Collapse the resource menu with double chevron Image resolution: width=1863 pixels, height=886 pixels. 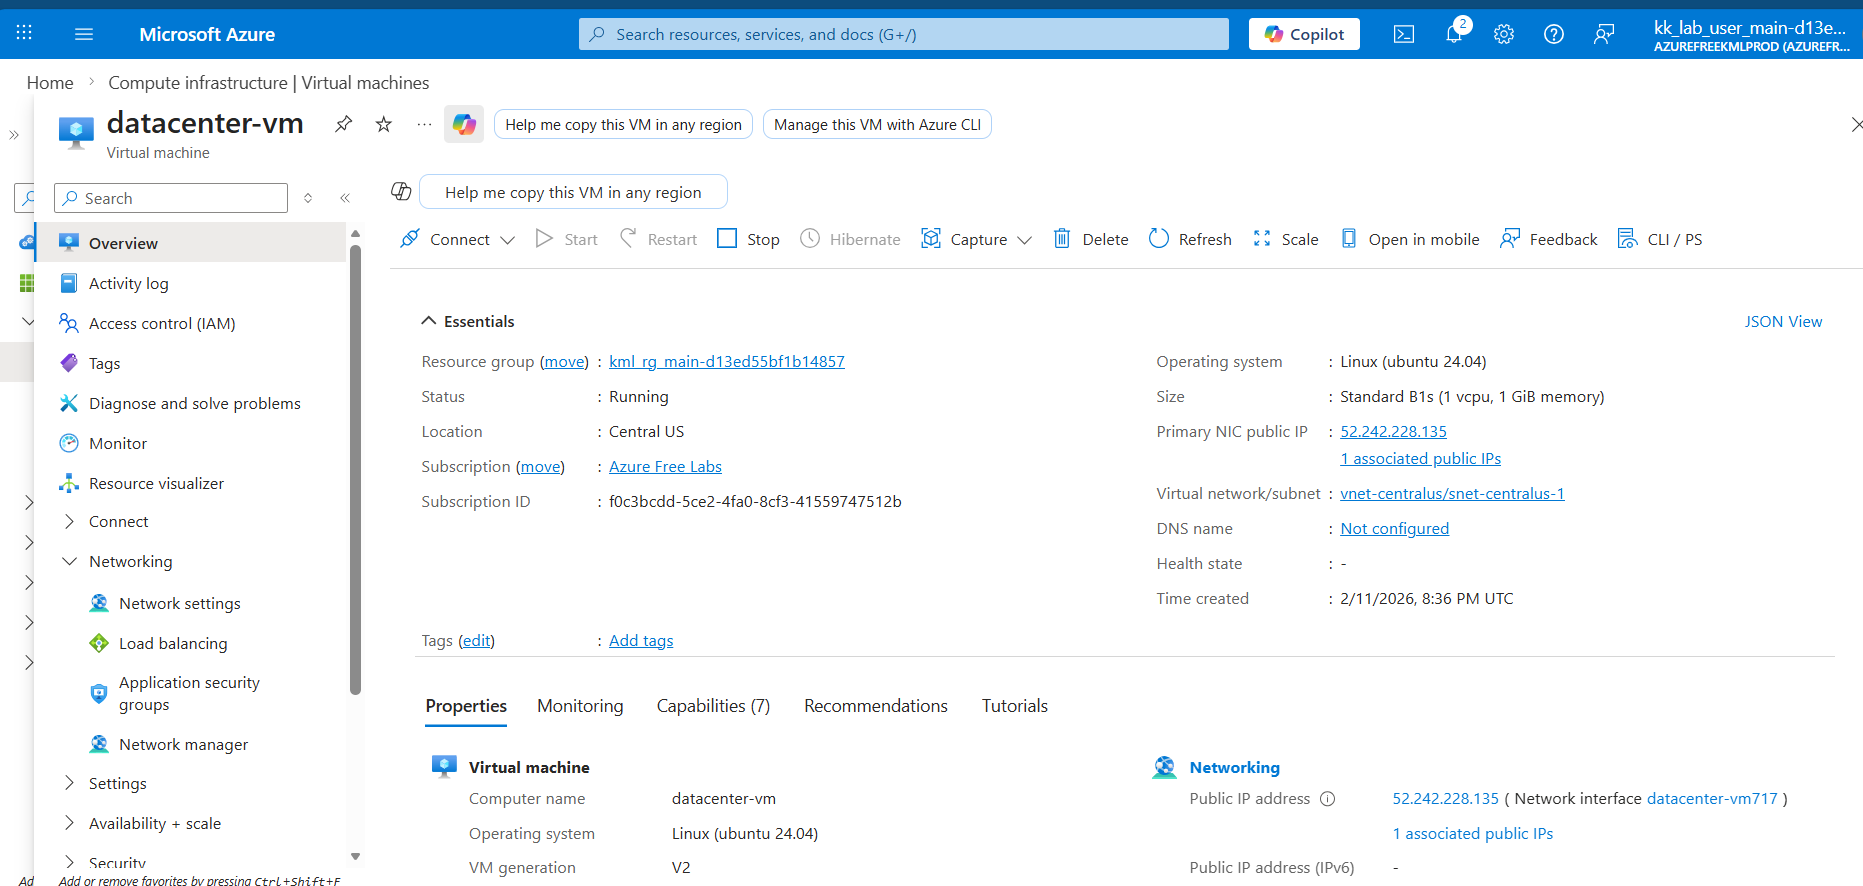(x=345, y=198)
